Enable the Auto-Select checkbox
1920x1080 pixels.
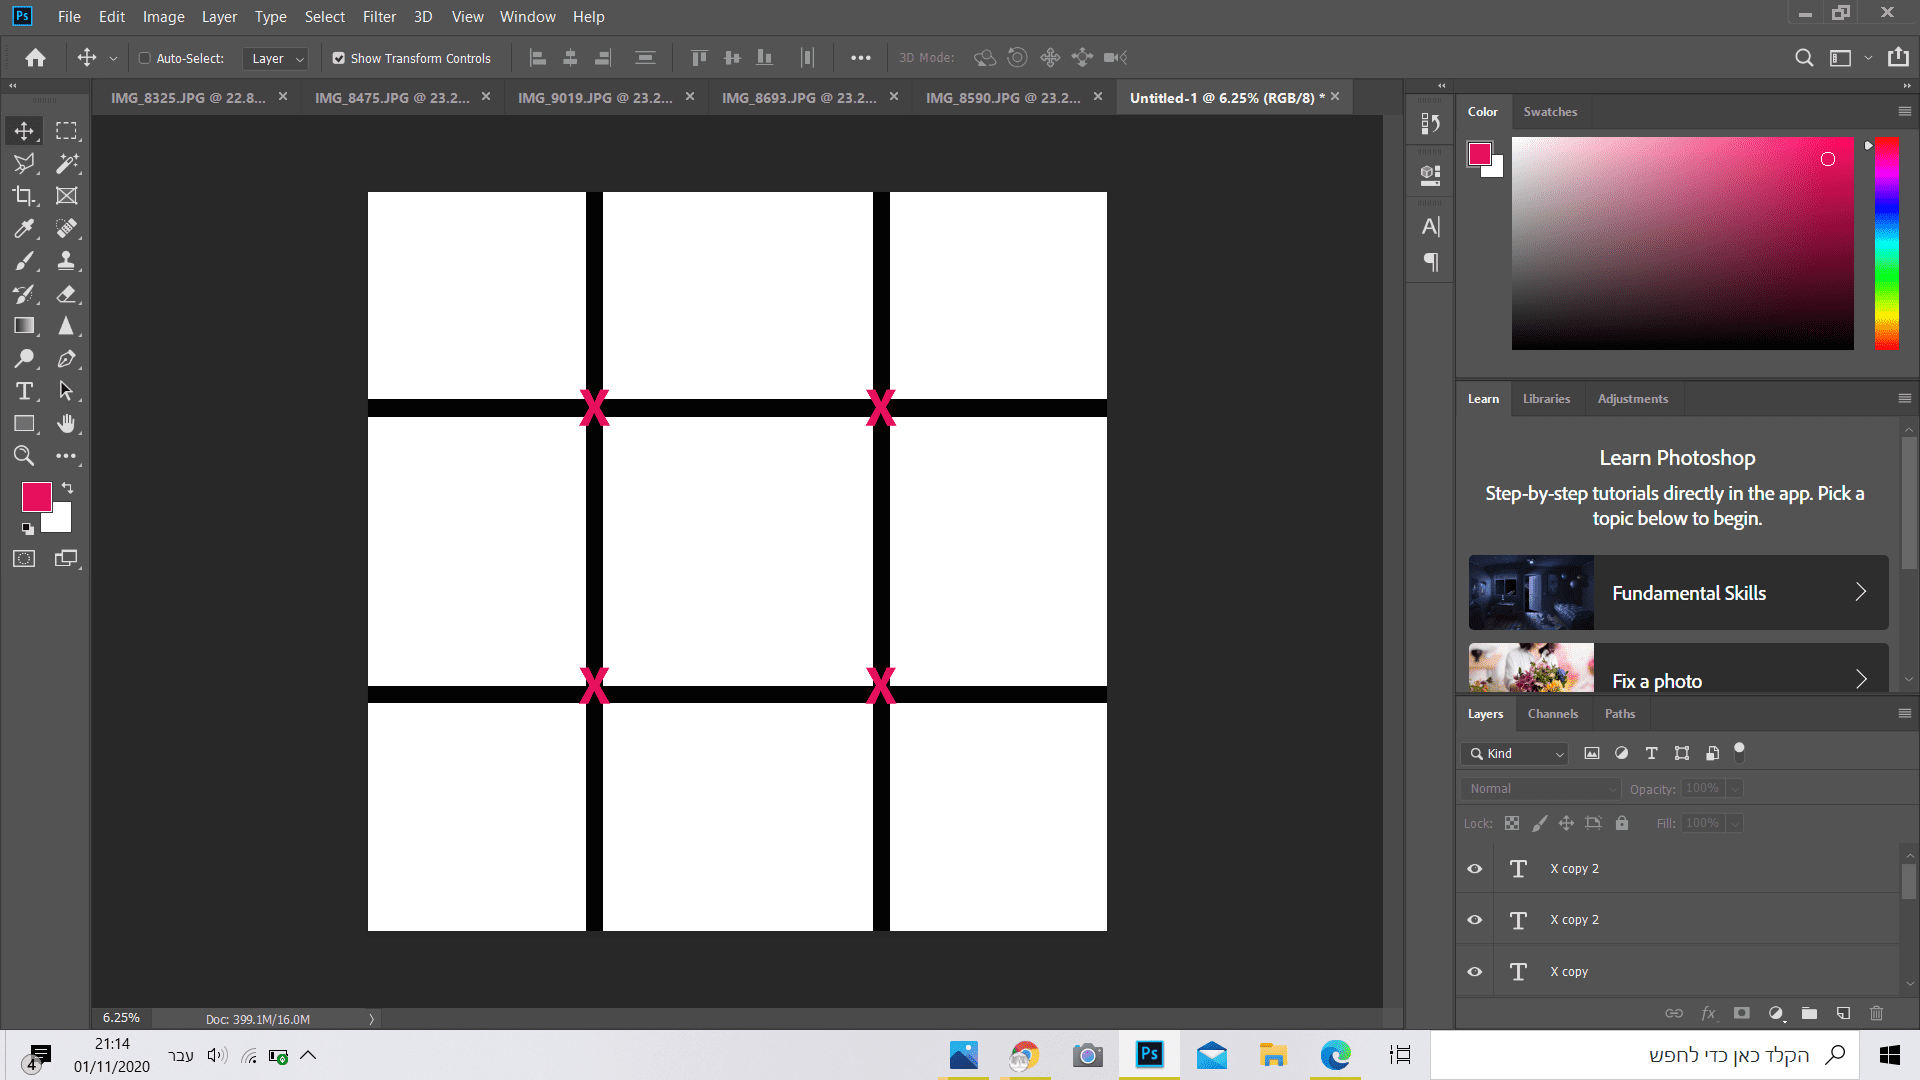[145, 58]
